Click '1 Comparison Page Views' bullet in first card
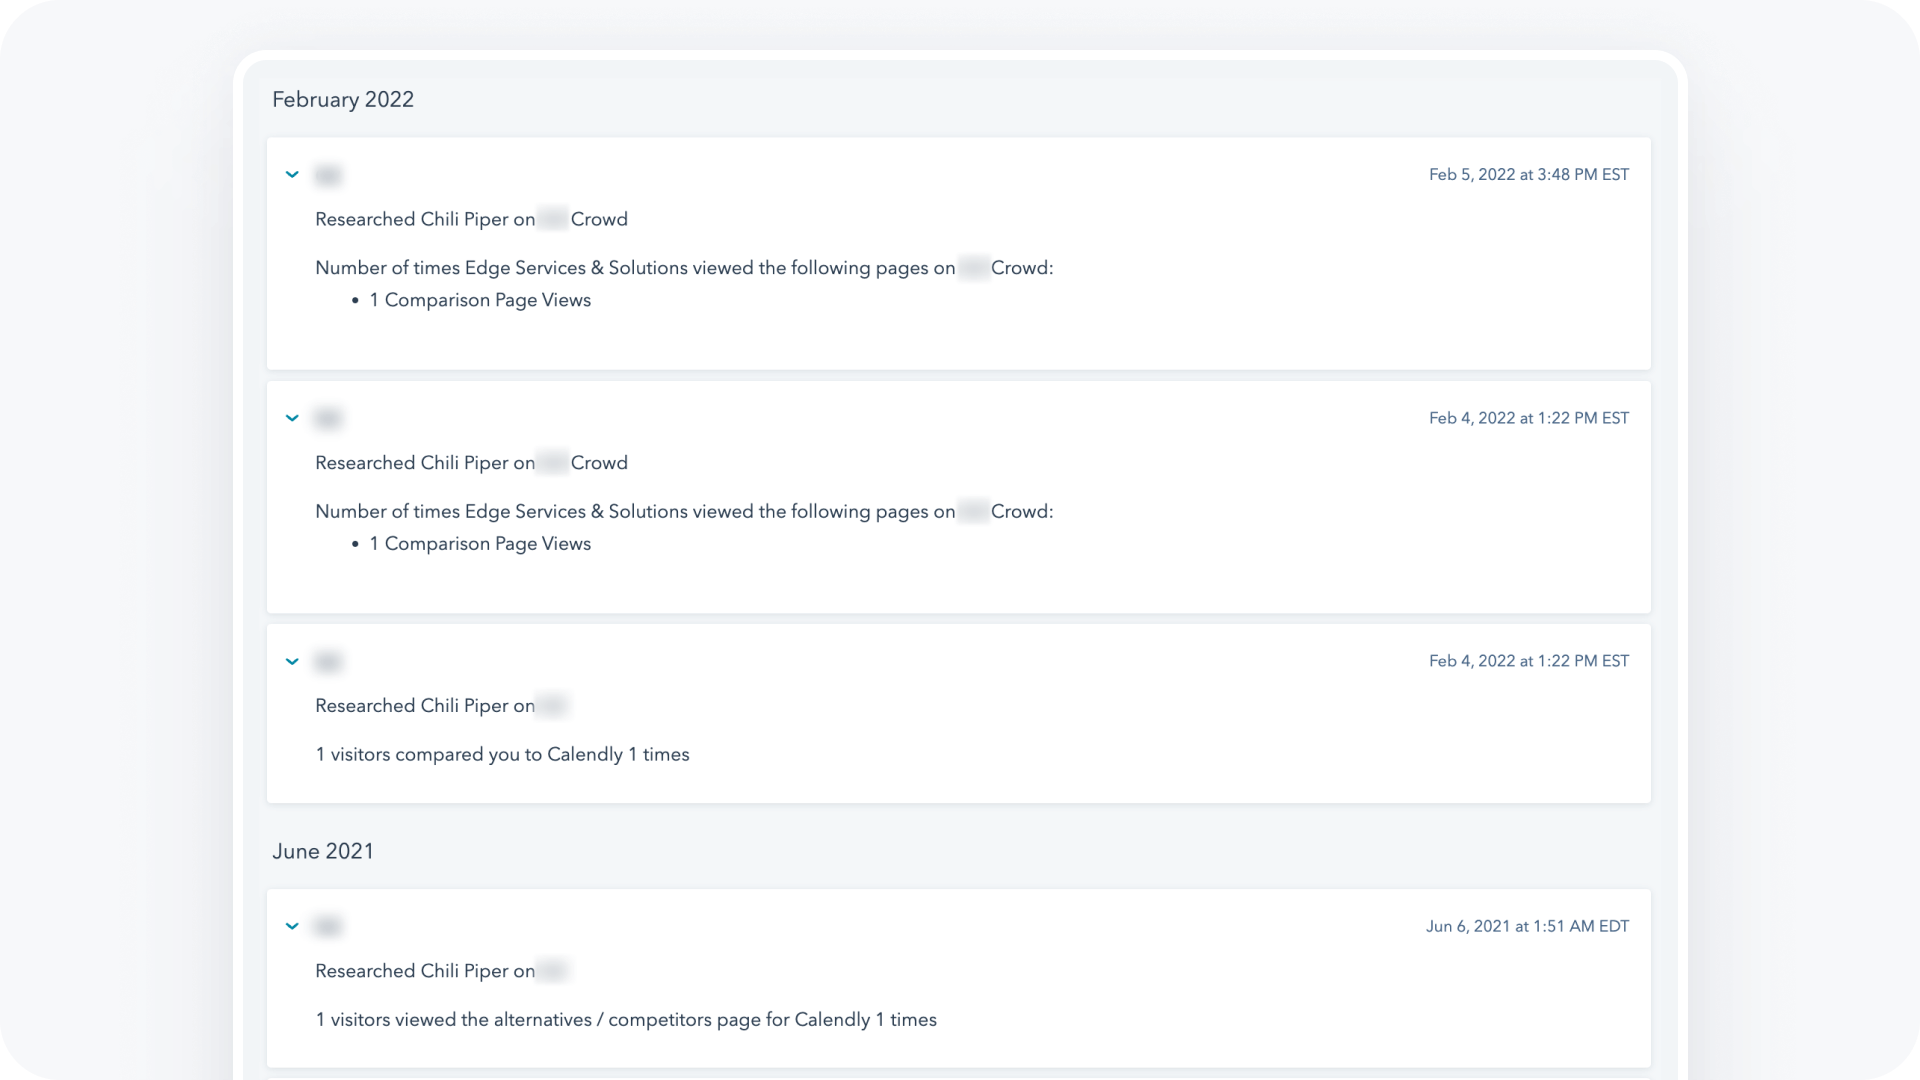This screenshot has width=1920, height=1080. (x=480, y=301)
